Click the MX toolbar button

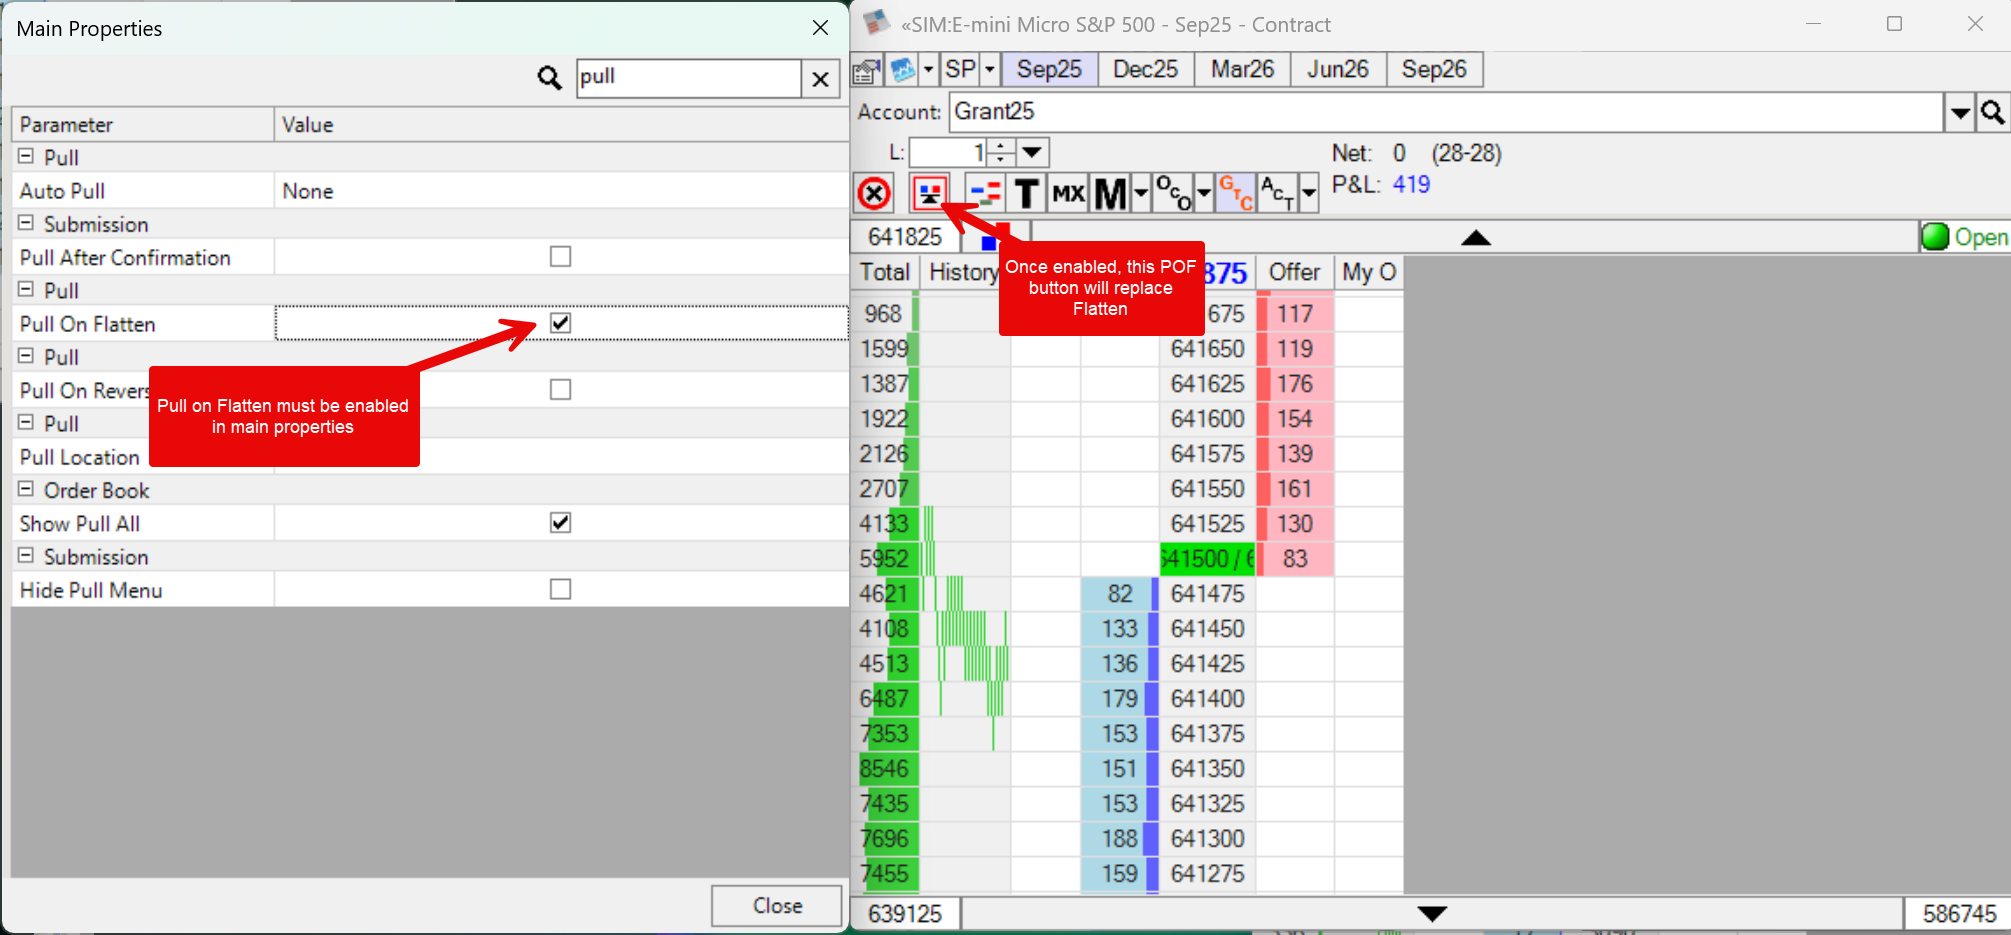coord(1068,193)
